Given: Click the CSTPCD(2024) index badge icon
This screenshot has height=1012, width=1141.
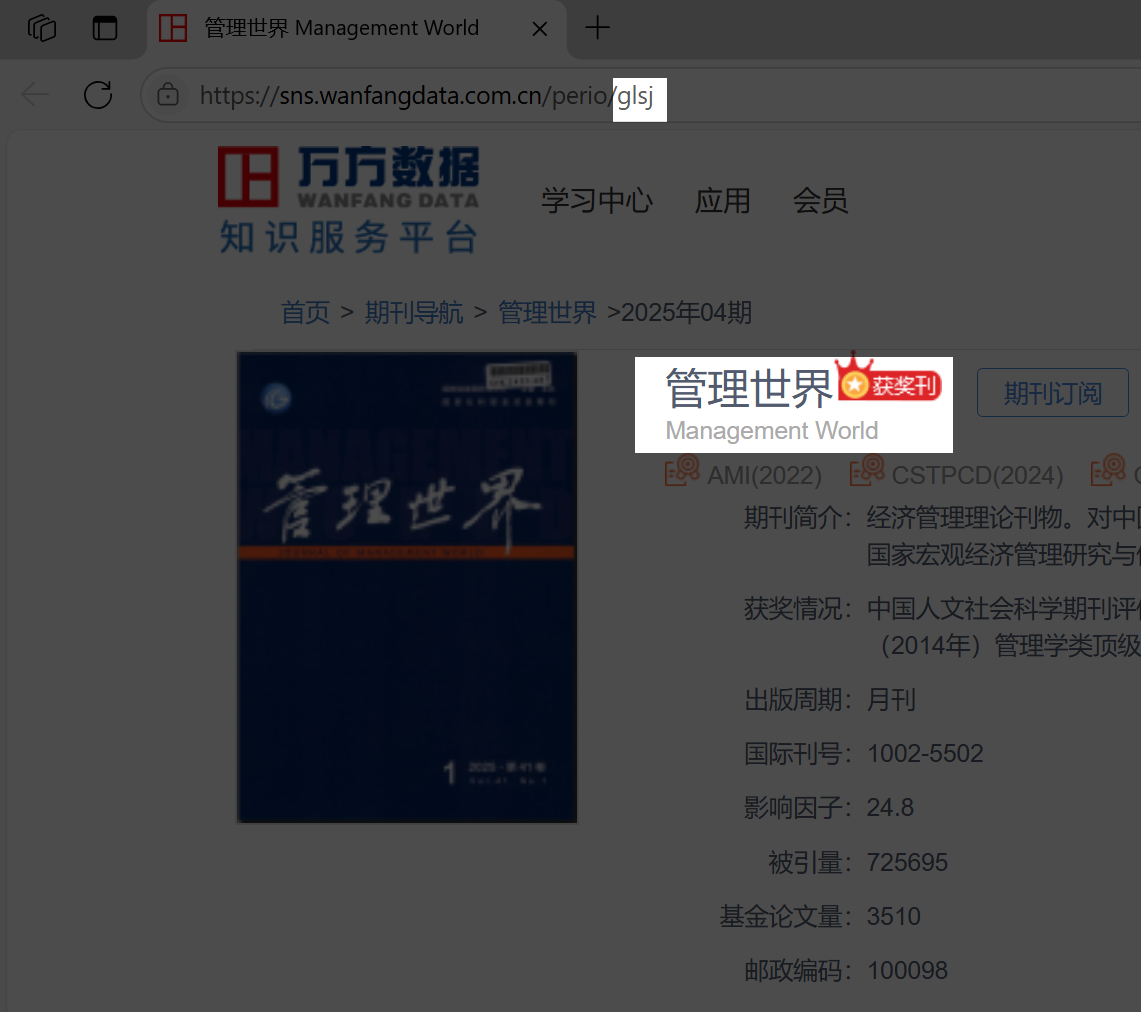Looking at the screenshot, I should point(867,471).
